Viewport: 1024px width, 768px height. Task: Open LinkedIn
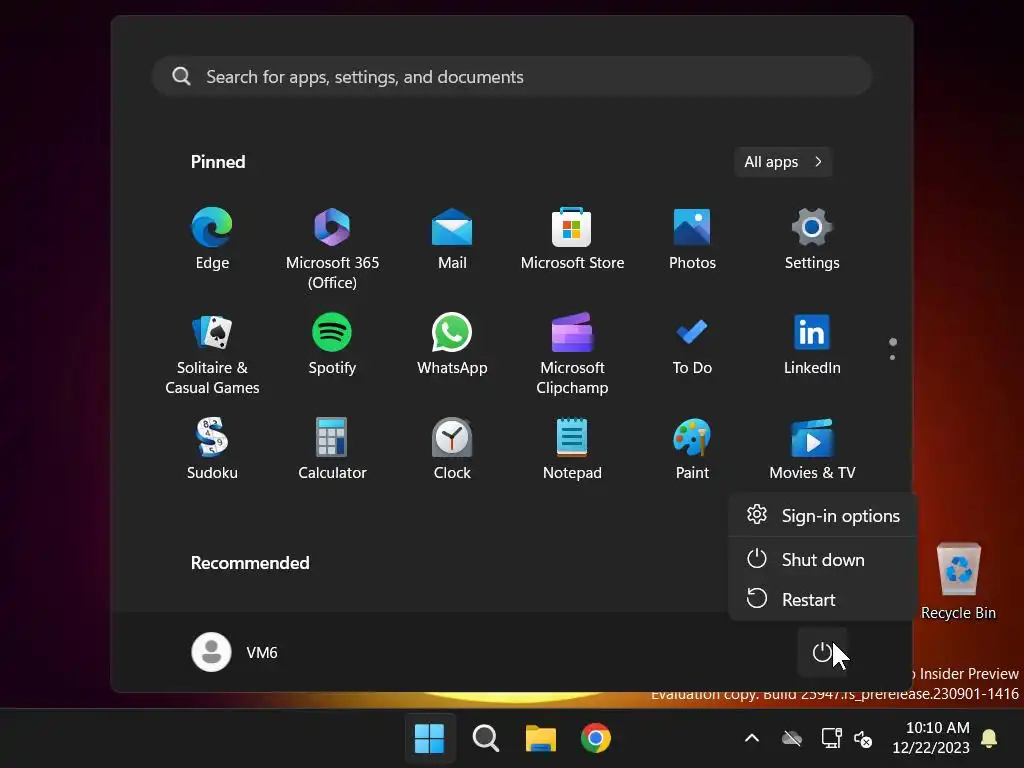(812, 344)
